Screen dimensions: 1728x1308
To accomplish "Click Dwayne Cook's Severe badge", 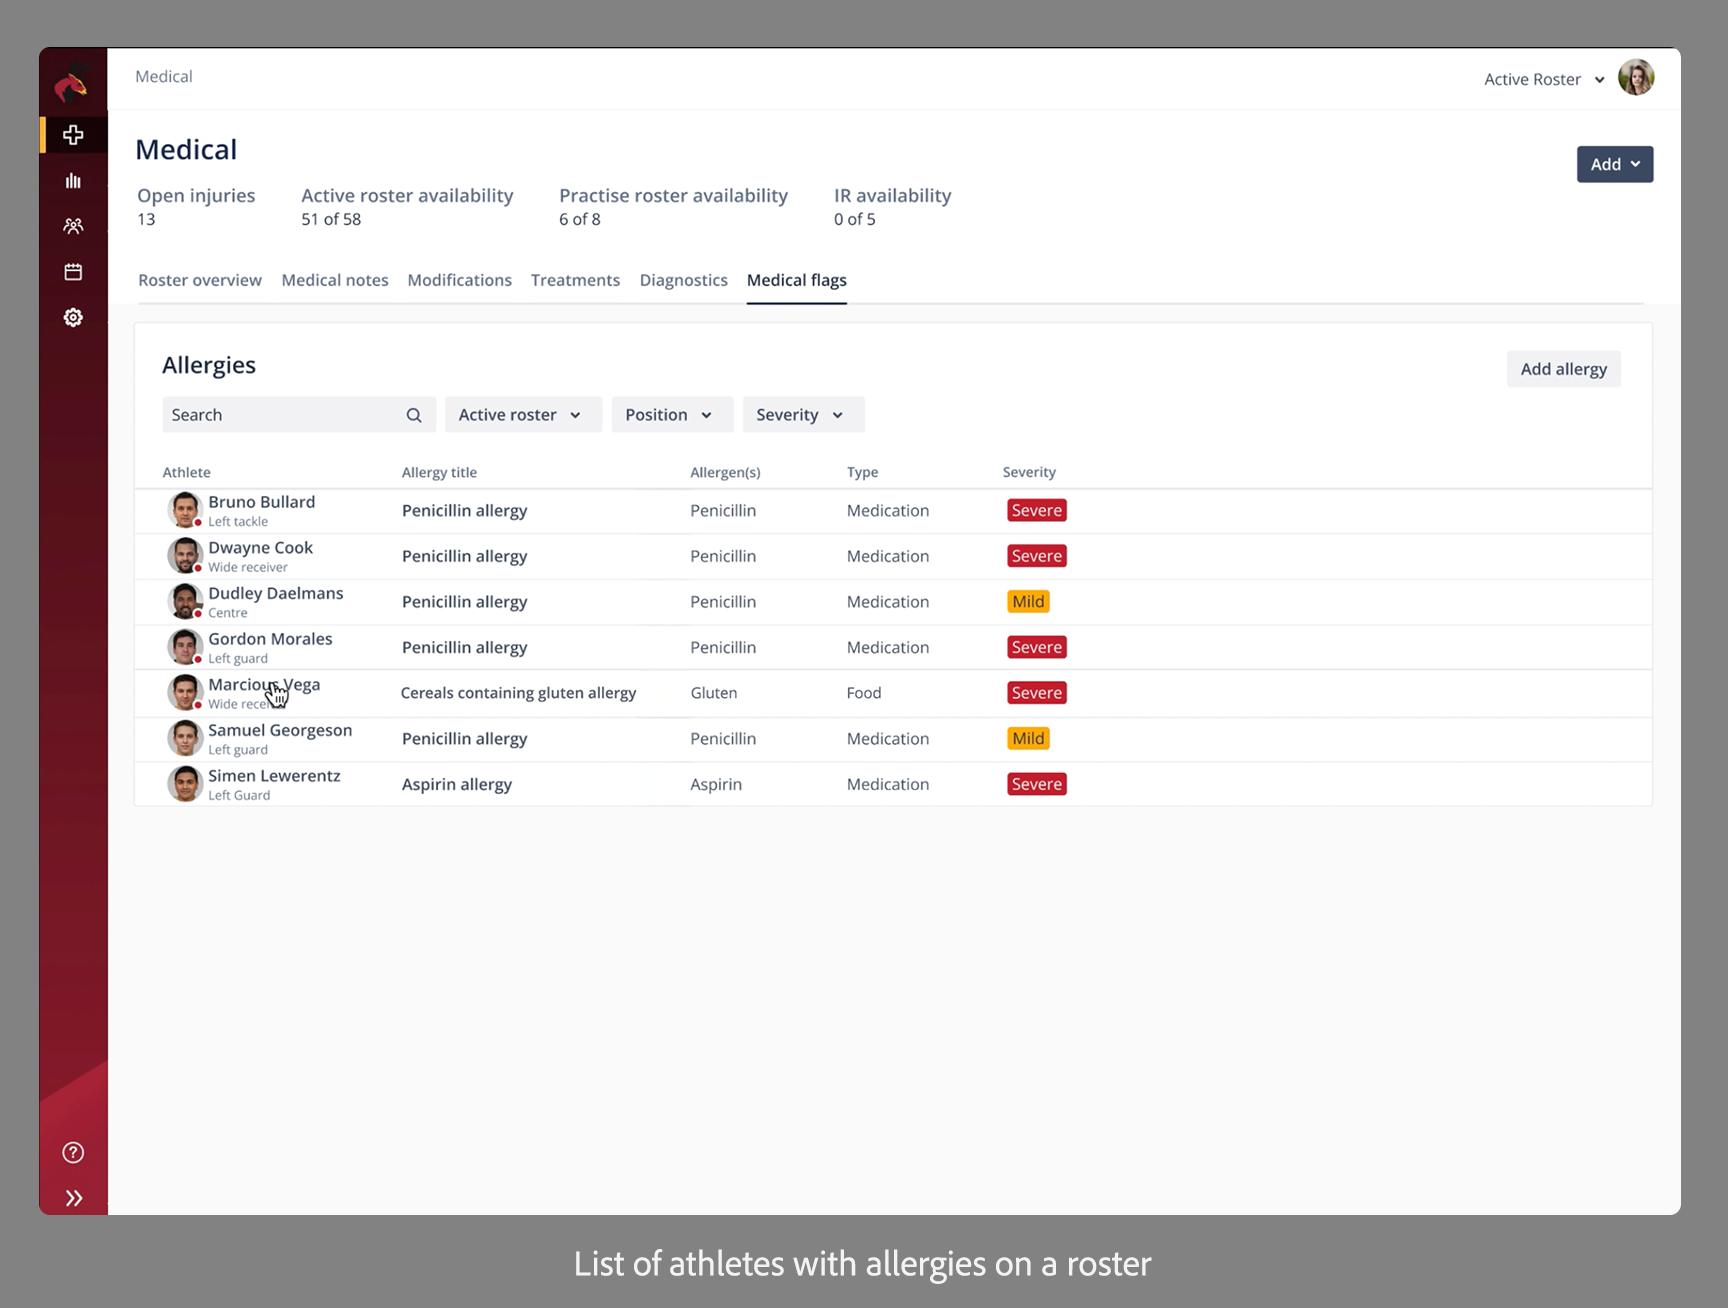I will tap(1037, 556).
